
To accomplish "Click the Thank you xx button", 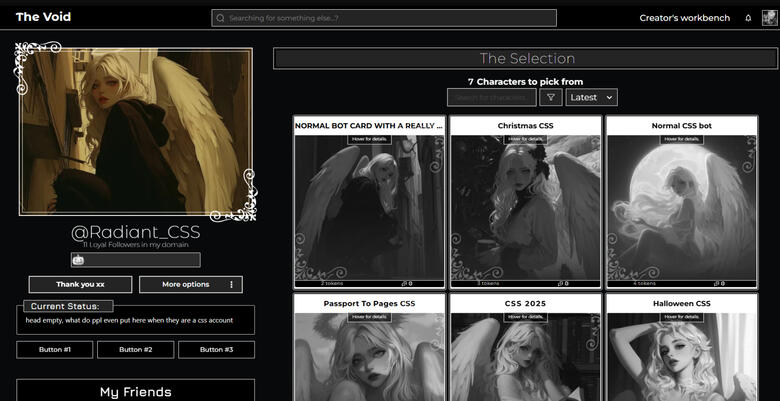I will tap(81, 285).
